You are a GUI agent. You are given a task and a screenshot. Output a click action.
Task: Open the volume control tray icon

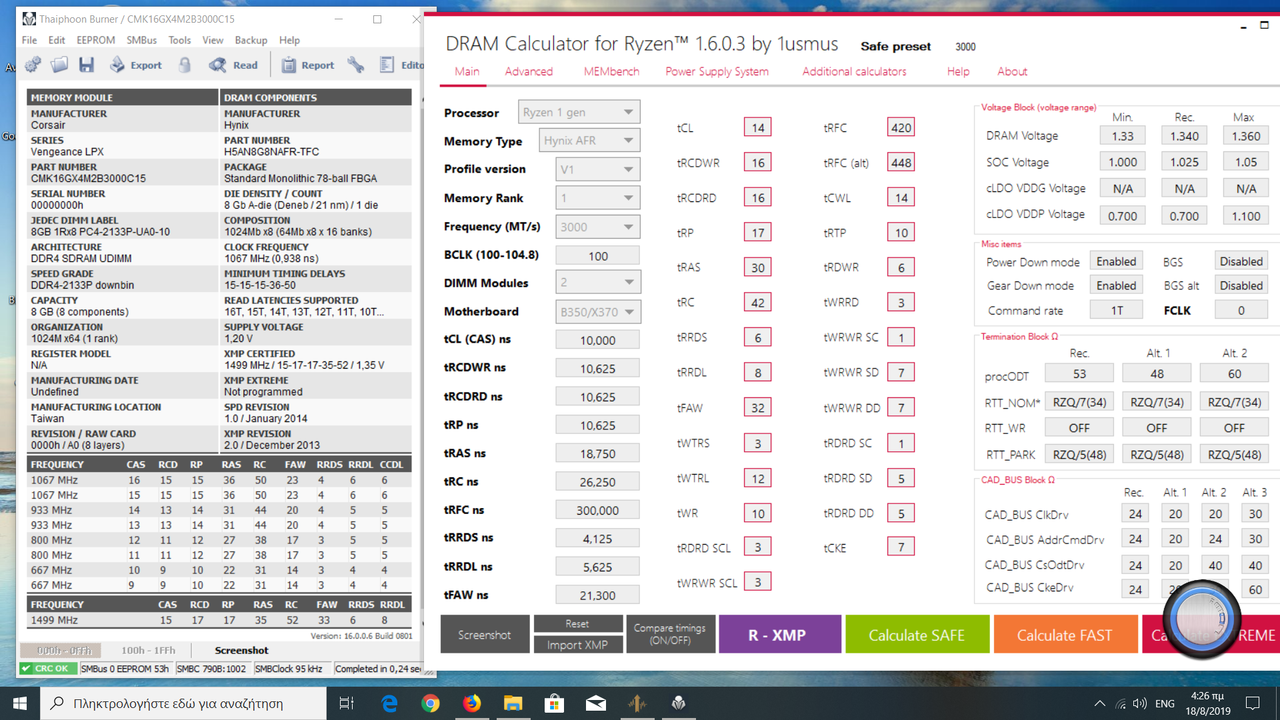point(1140,703)
